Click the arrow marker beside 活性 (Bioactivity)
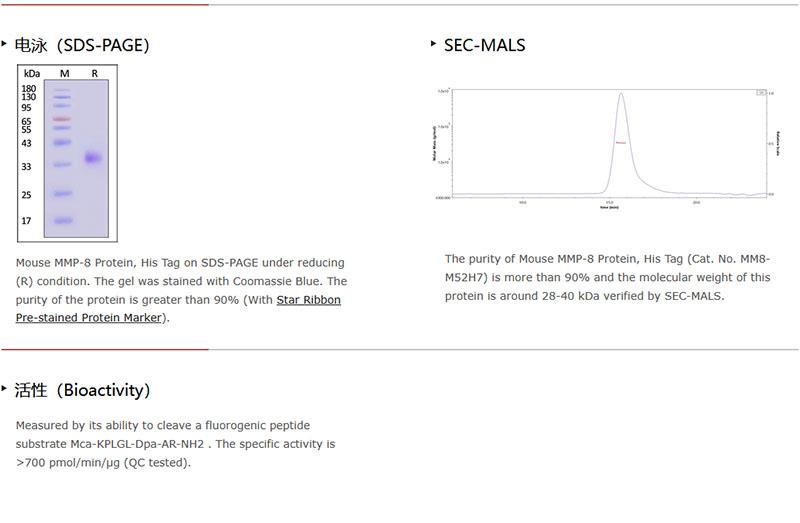The height and width of the screenshot is (523, 800). (5, 388)
